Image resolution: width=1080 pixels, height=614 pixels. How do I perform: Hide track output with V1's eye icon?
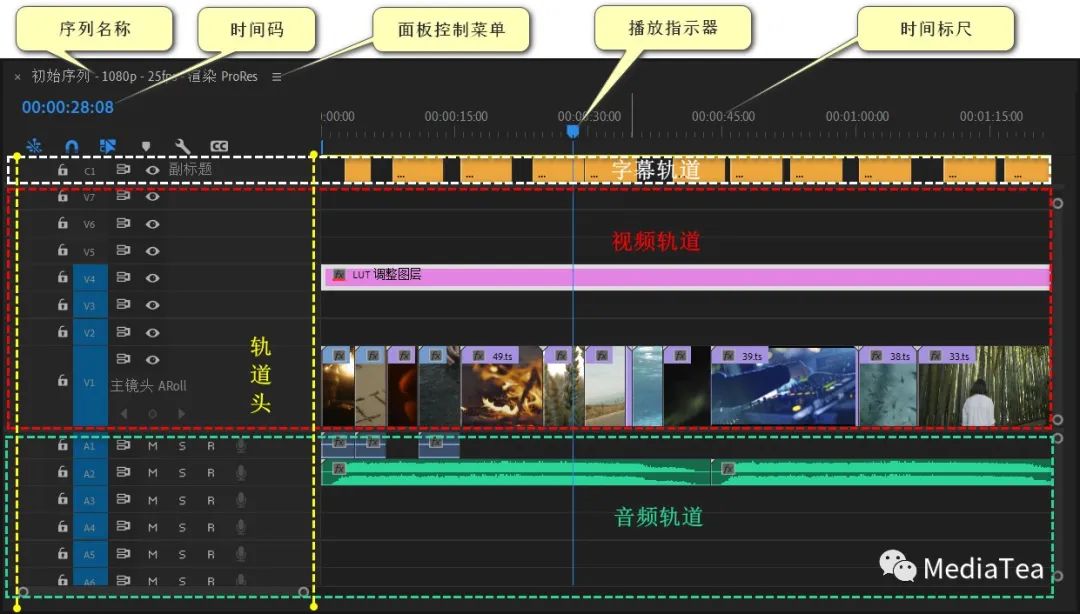click(151, 359)
